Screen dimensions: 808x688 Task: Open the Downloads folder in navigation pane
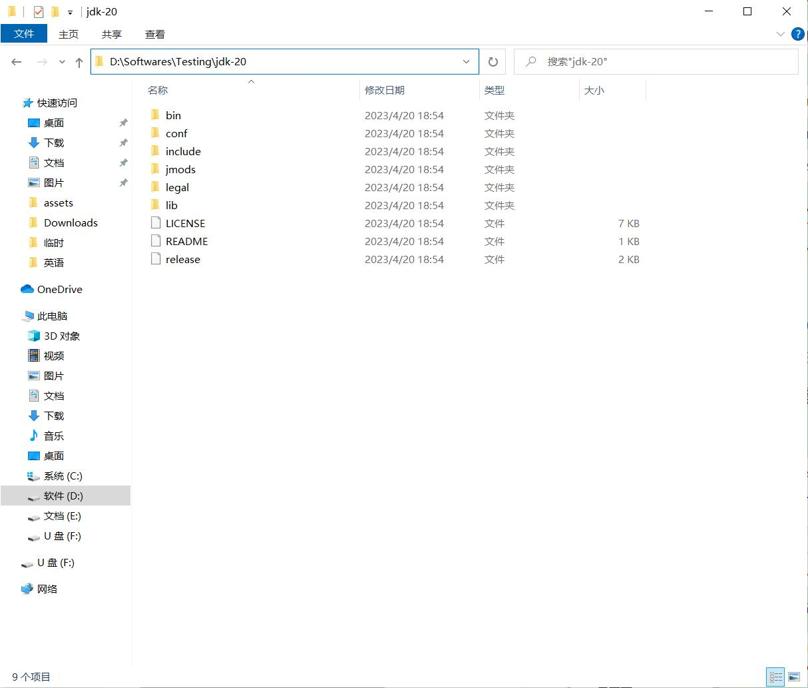71,223
